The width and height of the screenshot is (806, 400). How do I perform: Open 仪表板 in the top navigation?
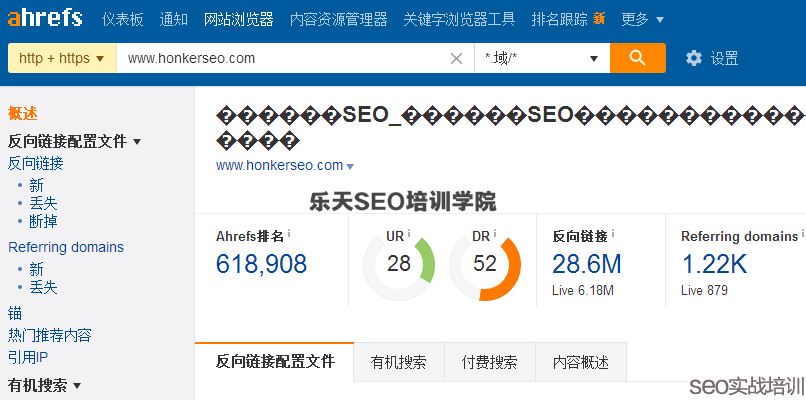tap(122, 20)
